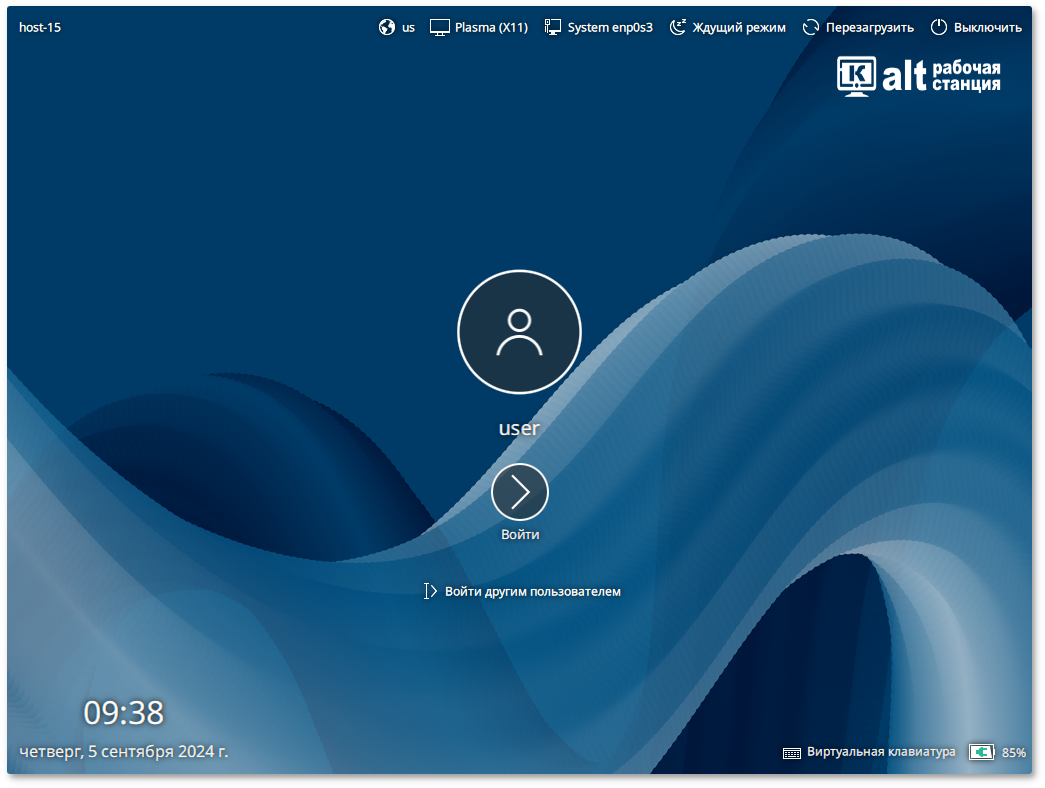1045x788 pixels.
Task: Select the user avatar circle
Action: click(x=519, y=332)
